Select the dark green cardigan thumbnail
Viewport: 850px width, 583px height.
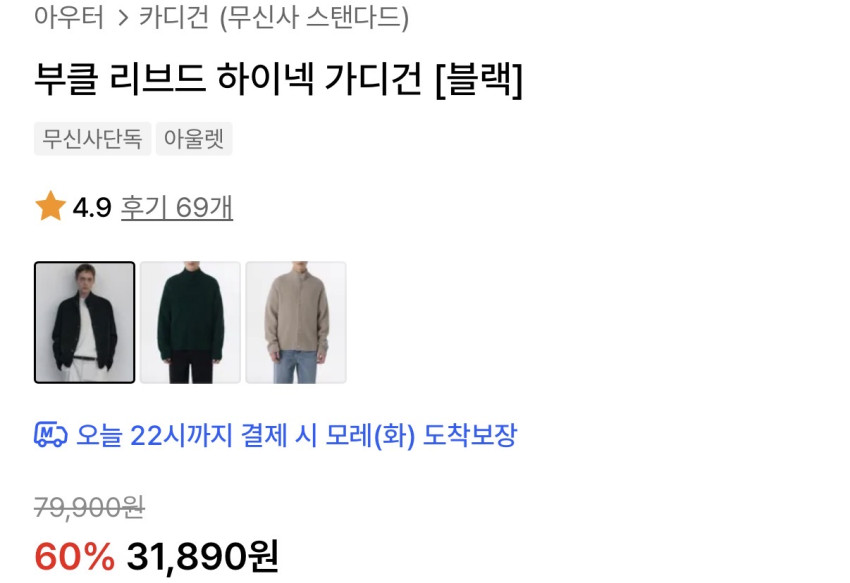[190, 323]
